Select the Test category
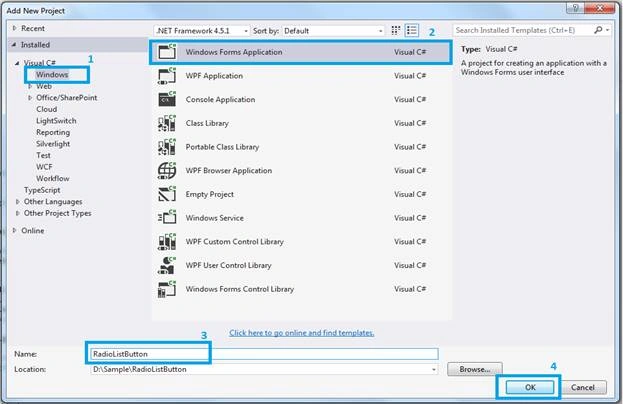The width and height of the screenshot is (623, 404). [43, 155]
